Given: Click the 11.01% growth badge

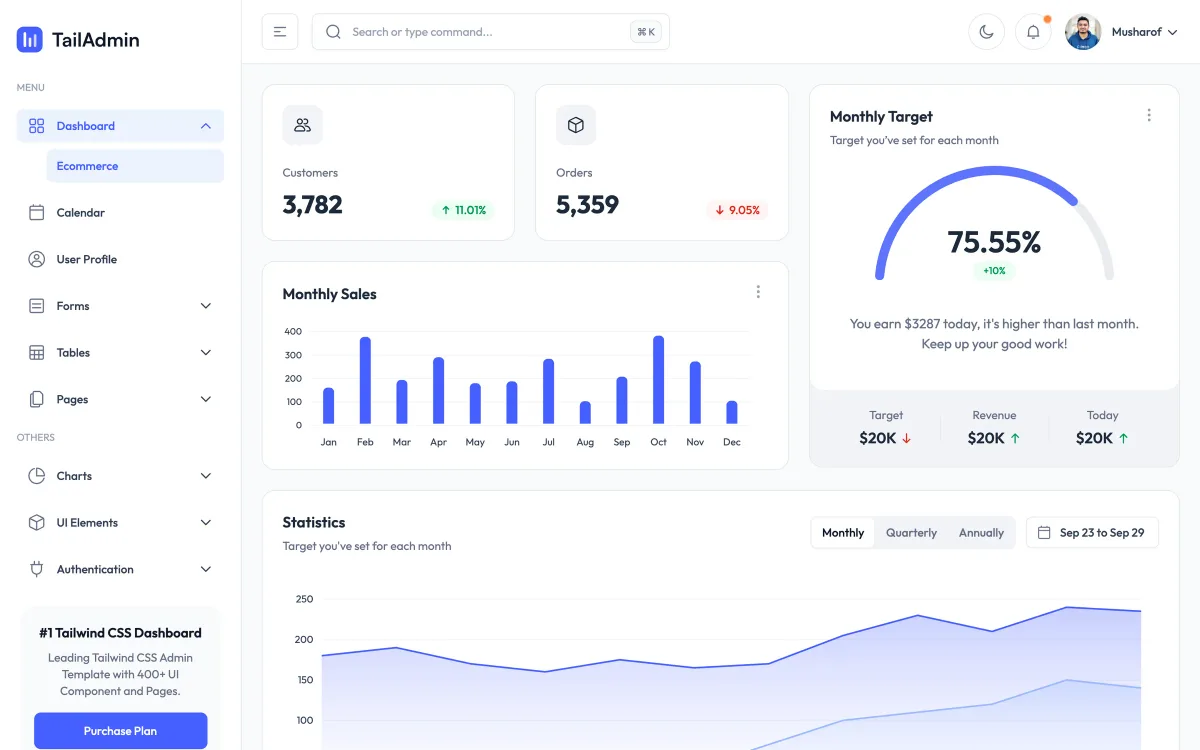Looking at the screenshot, I should pyautogui.click(x=463, y=210).
